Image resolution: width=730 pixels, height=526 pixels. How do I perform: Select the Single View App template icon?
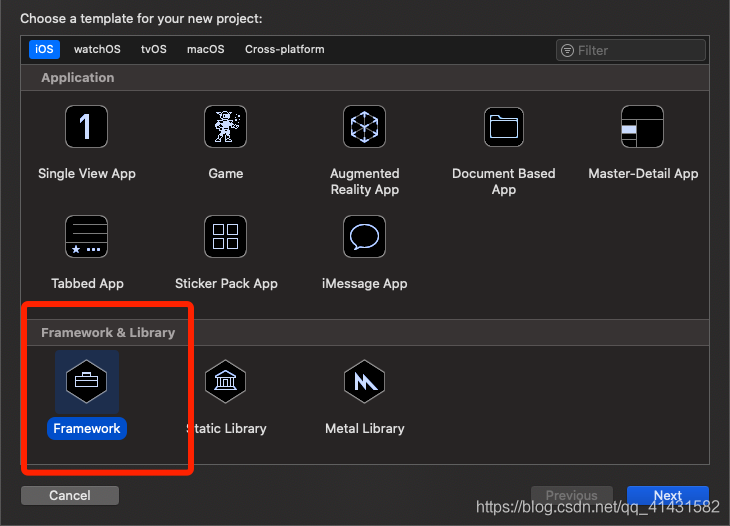86,126
